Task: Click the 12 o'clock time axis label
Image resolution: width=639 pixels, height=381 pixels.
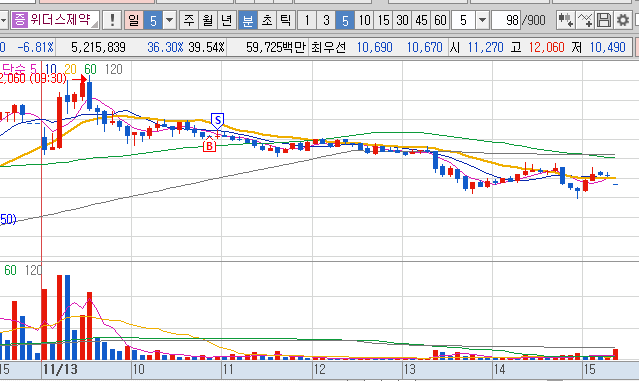Action: coord(320,370)
